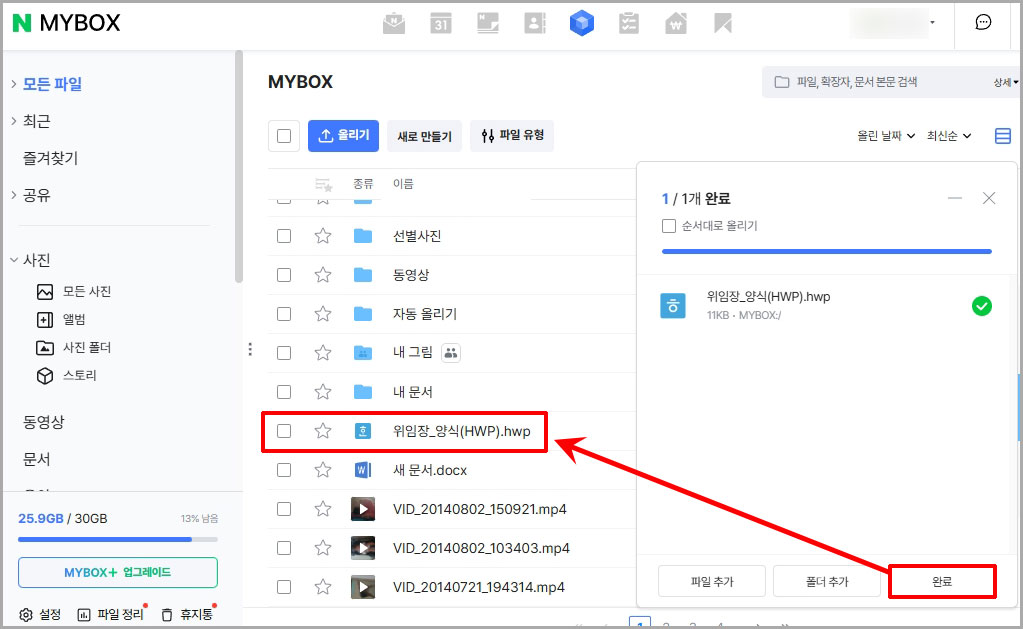
Task: Open the 파일 유형 filter menu
Action: pyautogui.click(x=512, y=135)
